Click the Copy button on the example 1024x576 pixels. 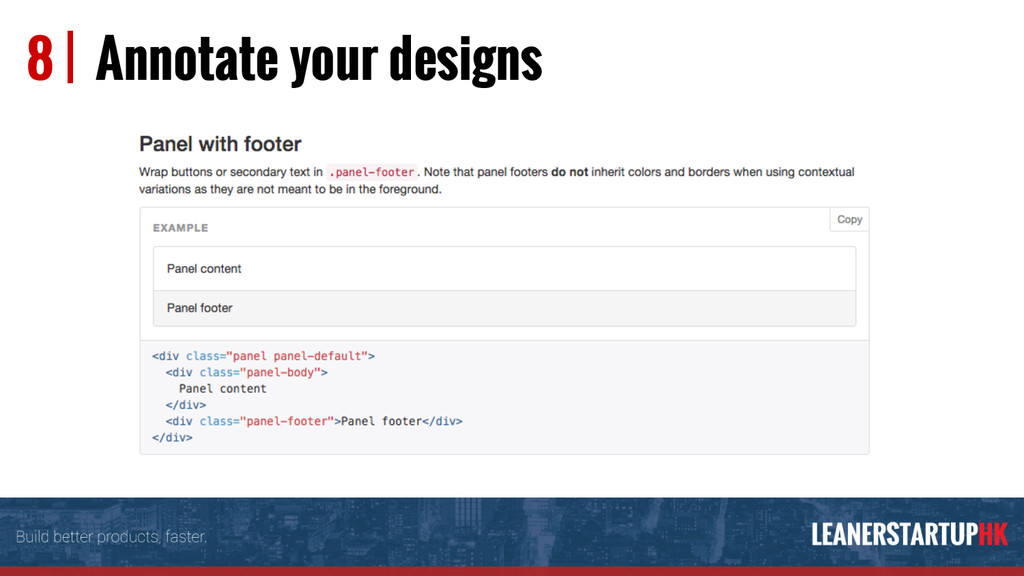pos(849,219)
